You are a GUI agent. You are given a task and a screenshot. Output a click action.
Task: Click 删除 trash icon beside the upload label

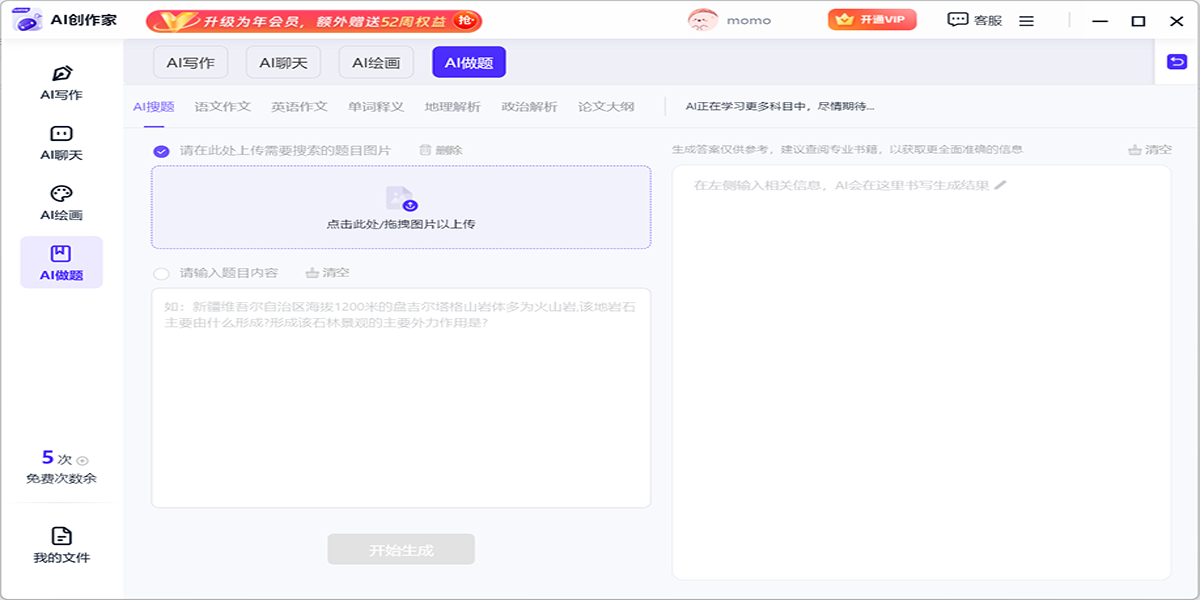441,150
